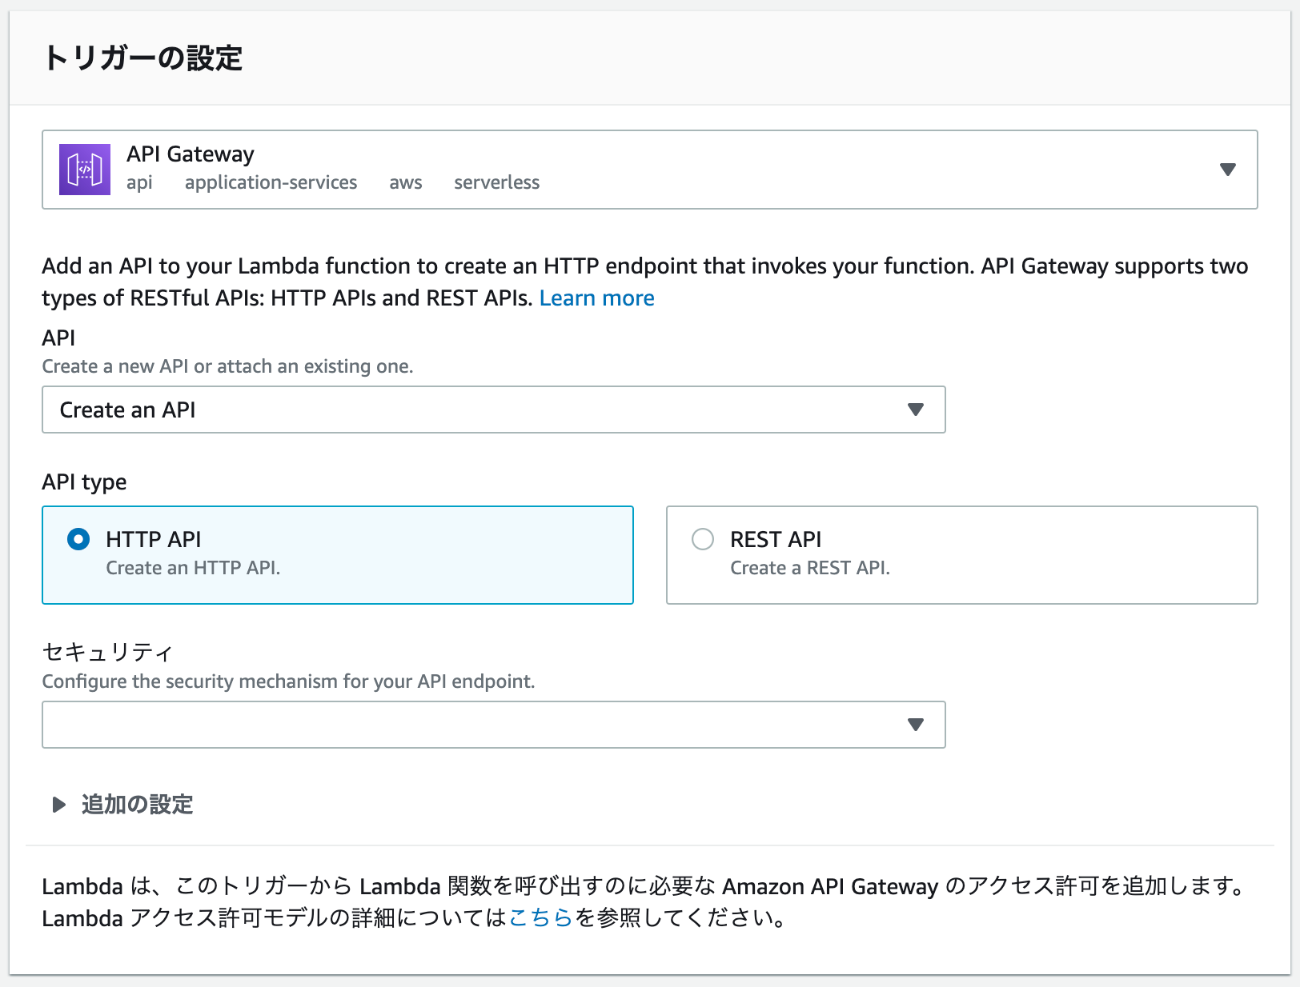This screenshot has width=1300, height=987.
Task: Click the application-services tag
Action: tap(271, 183)
